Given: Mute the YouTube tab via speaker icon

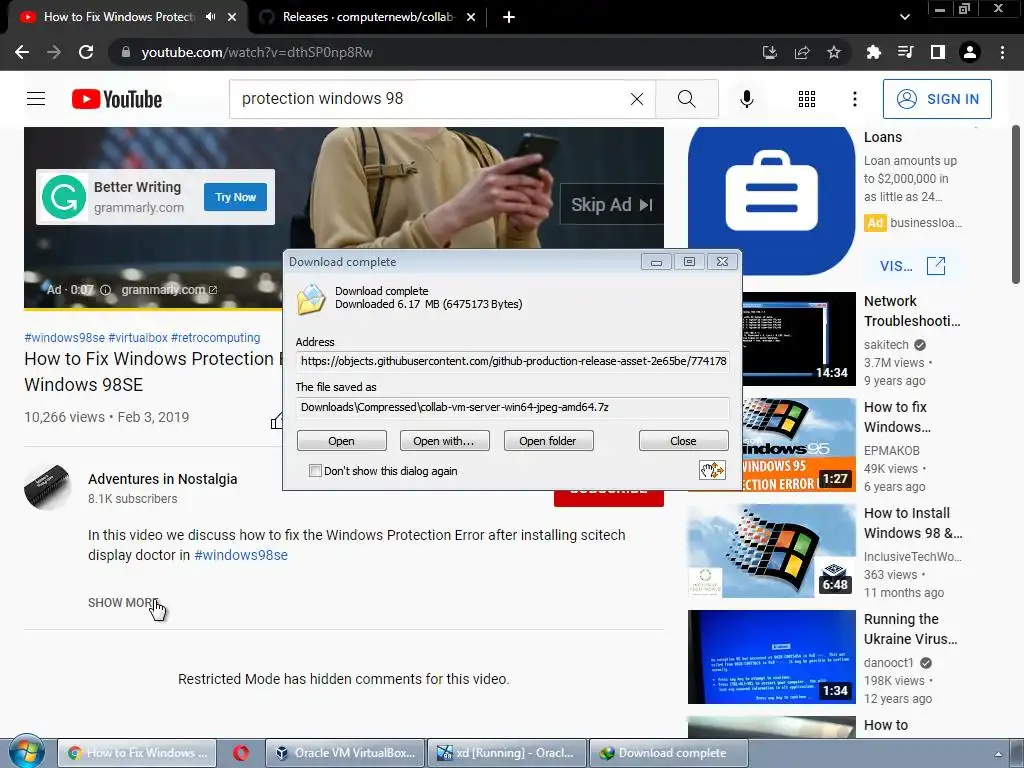Looking at the screenshot, I should pos(210,17).
